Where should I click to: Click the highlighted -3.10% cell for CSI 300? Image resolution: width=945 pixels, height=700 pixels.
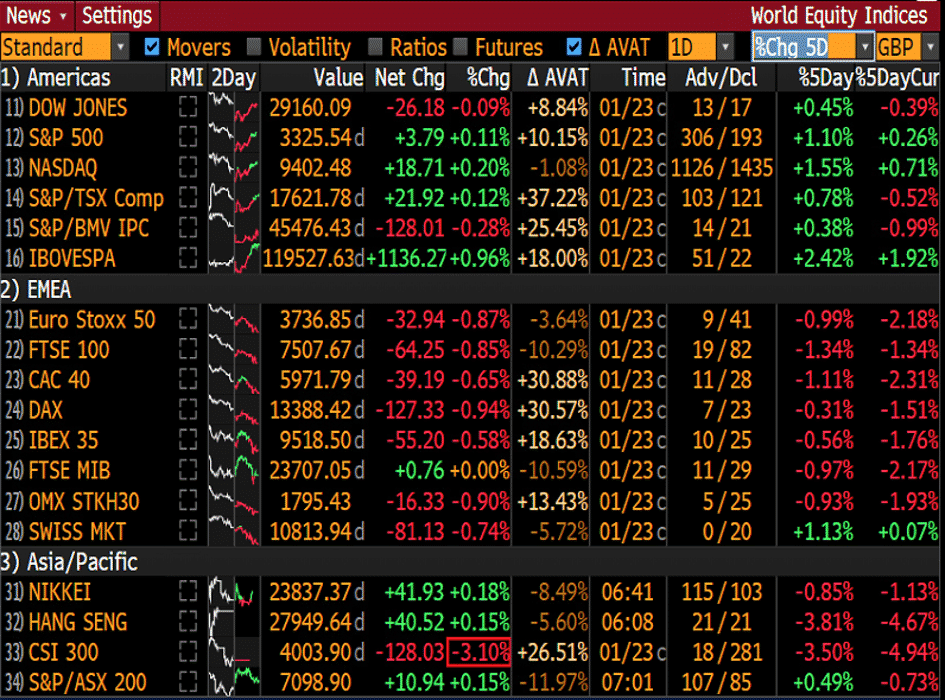tap(479, 652)
